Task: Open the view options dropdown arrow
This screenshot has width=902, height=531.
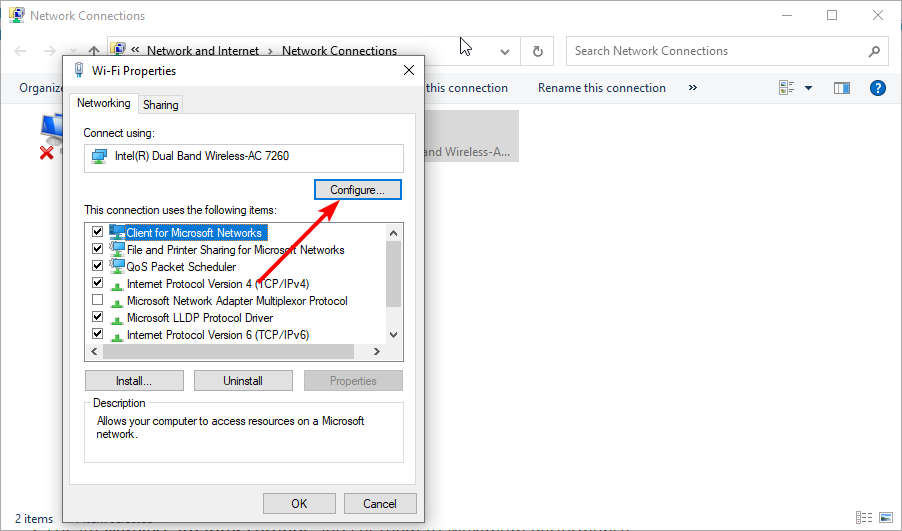Action: coord(808,88)
